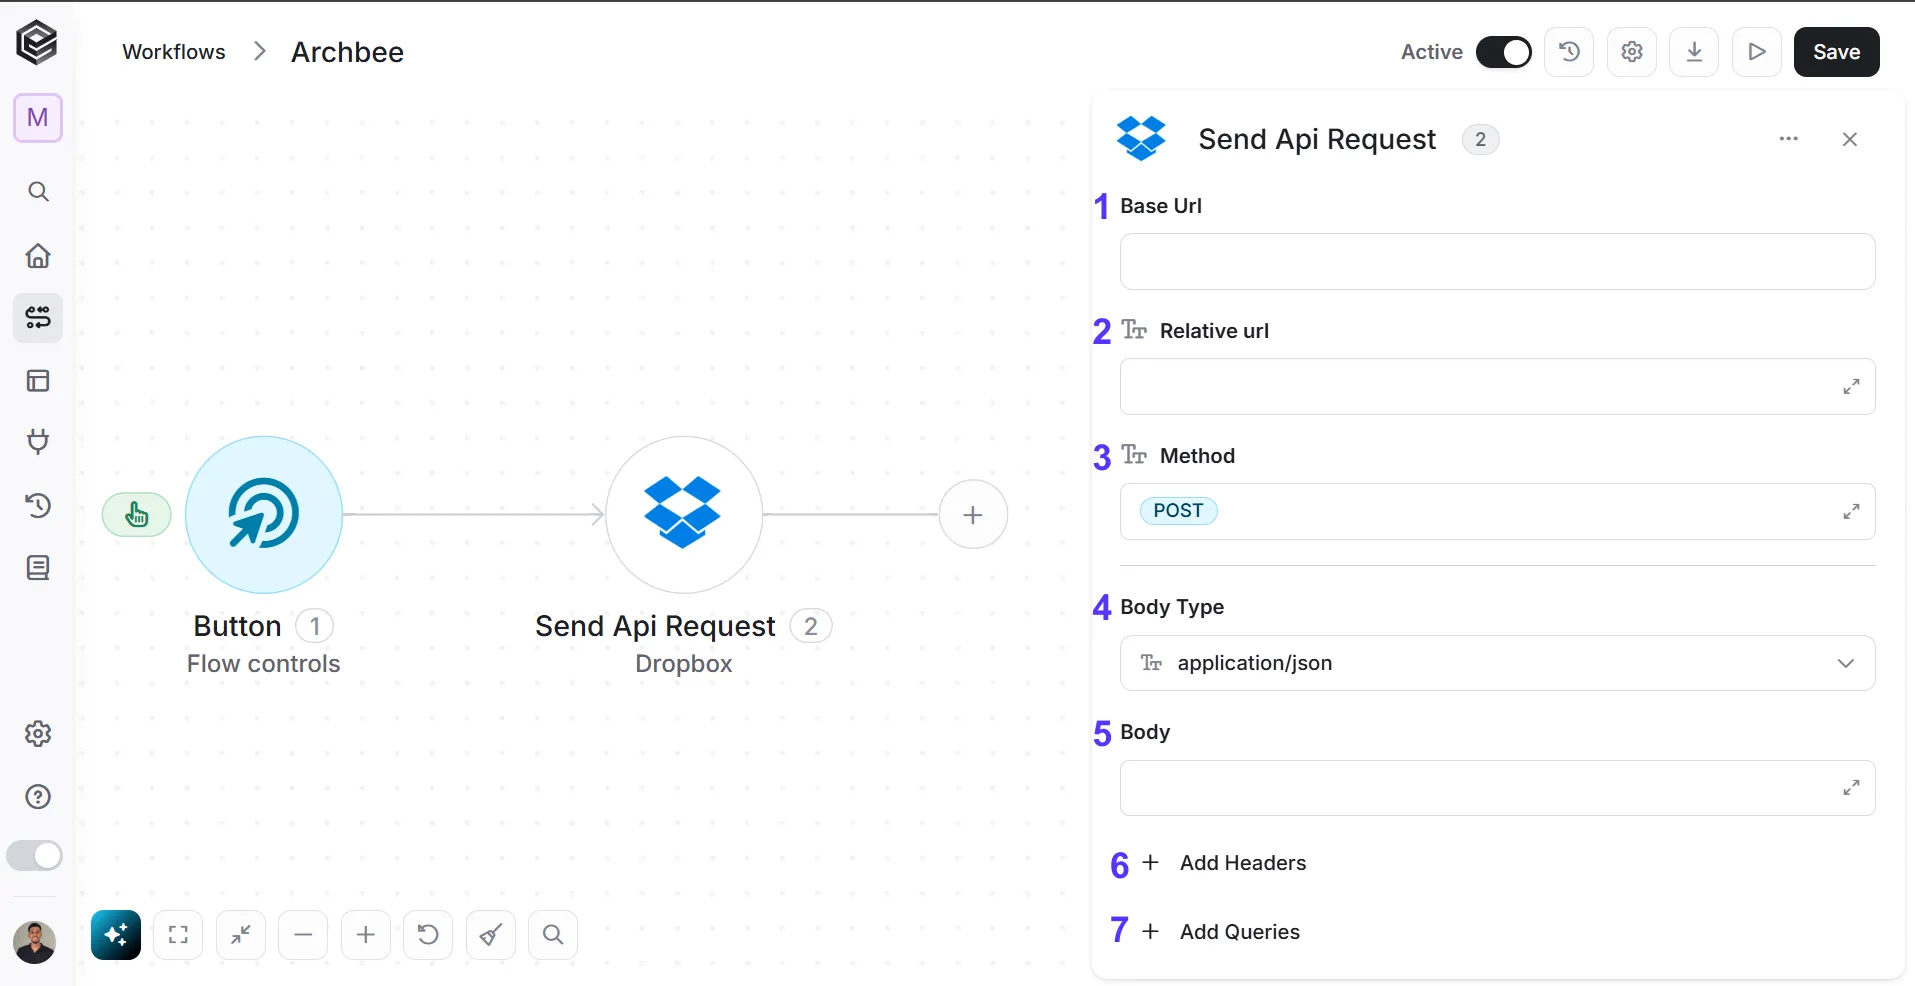Open workflow settings gear in the top bar

click(x=1632, y=52)
